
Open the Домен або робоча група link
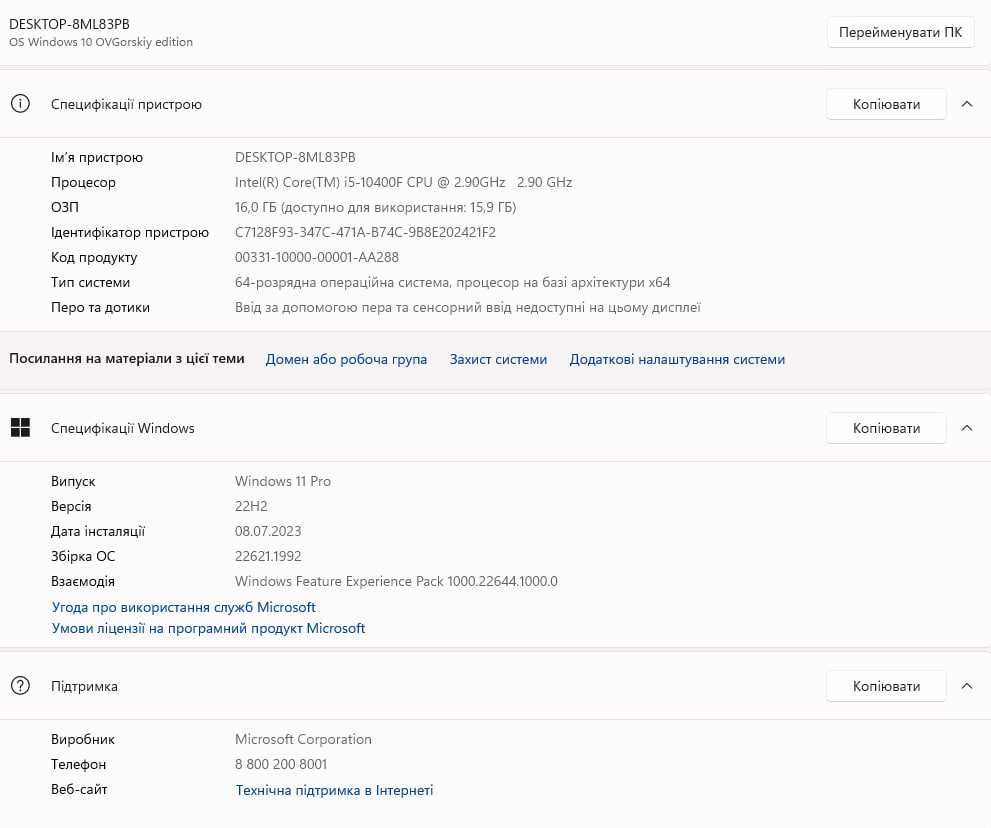coord(346,359)
